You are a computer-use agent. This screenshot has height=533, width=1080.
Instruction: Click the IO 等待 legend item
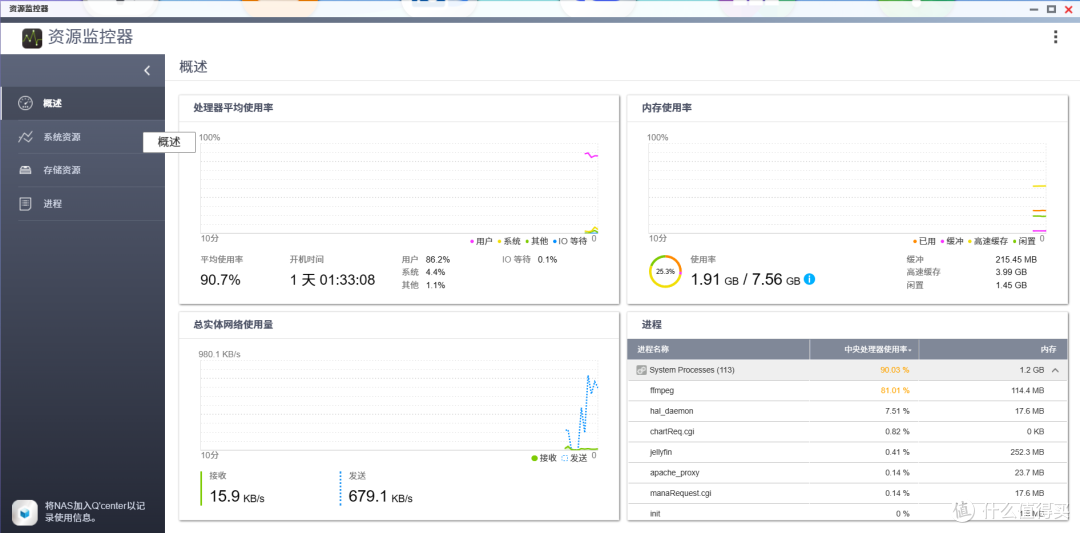point(570,241)
